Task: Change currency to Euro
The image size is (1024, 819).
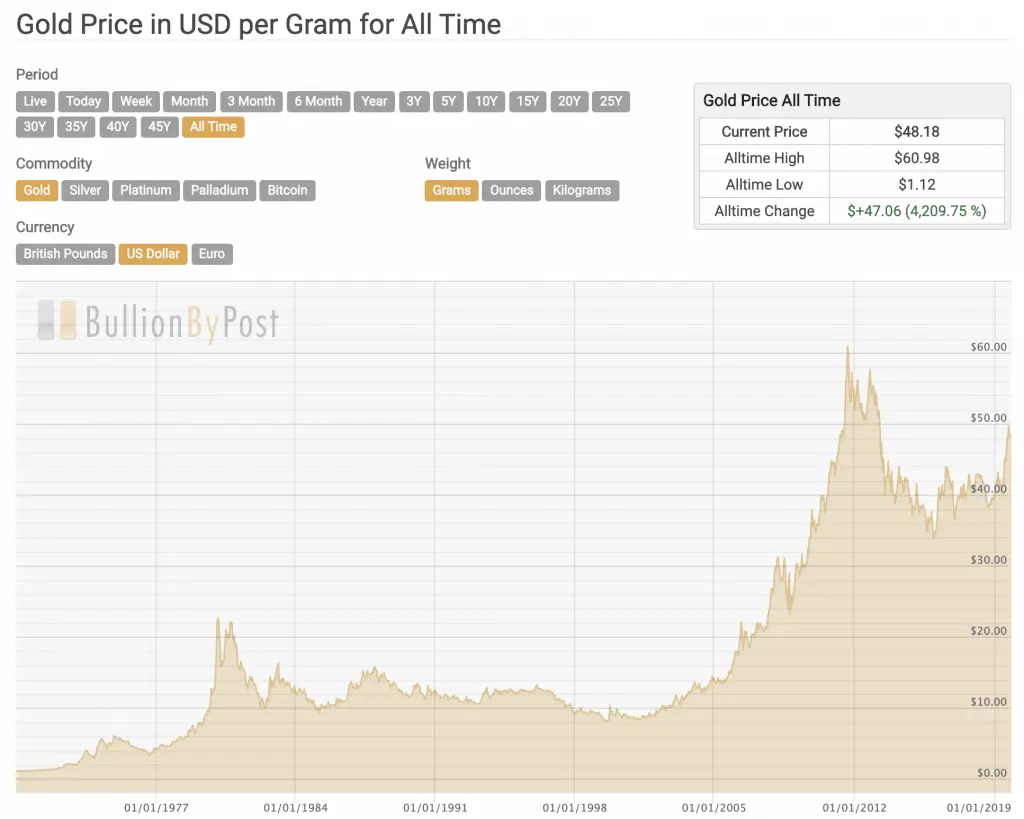Action: pos(212,254)
